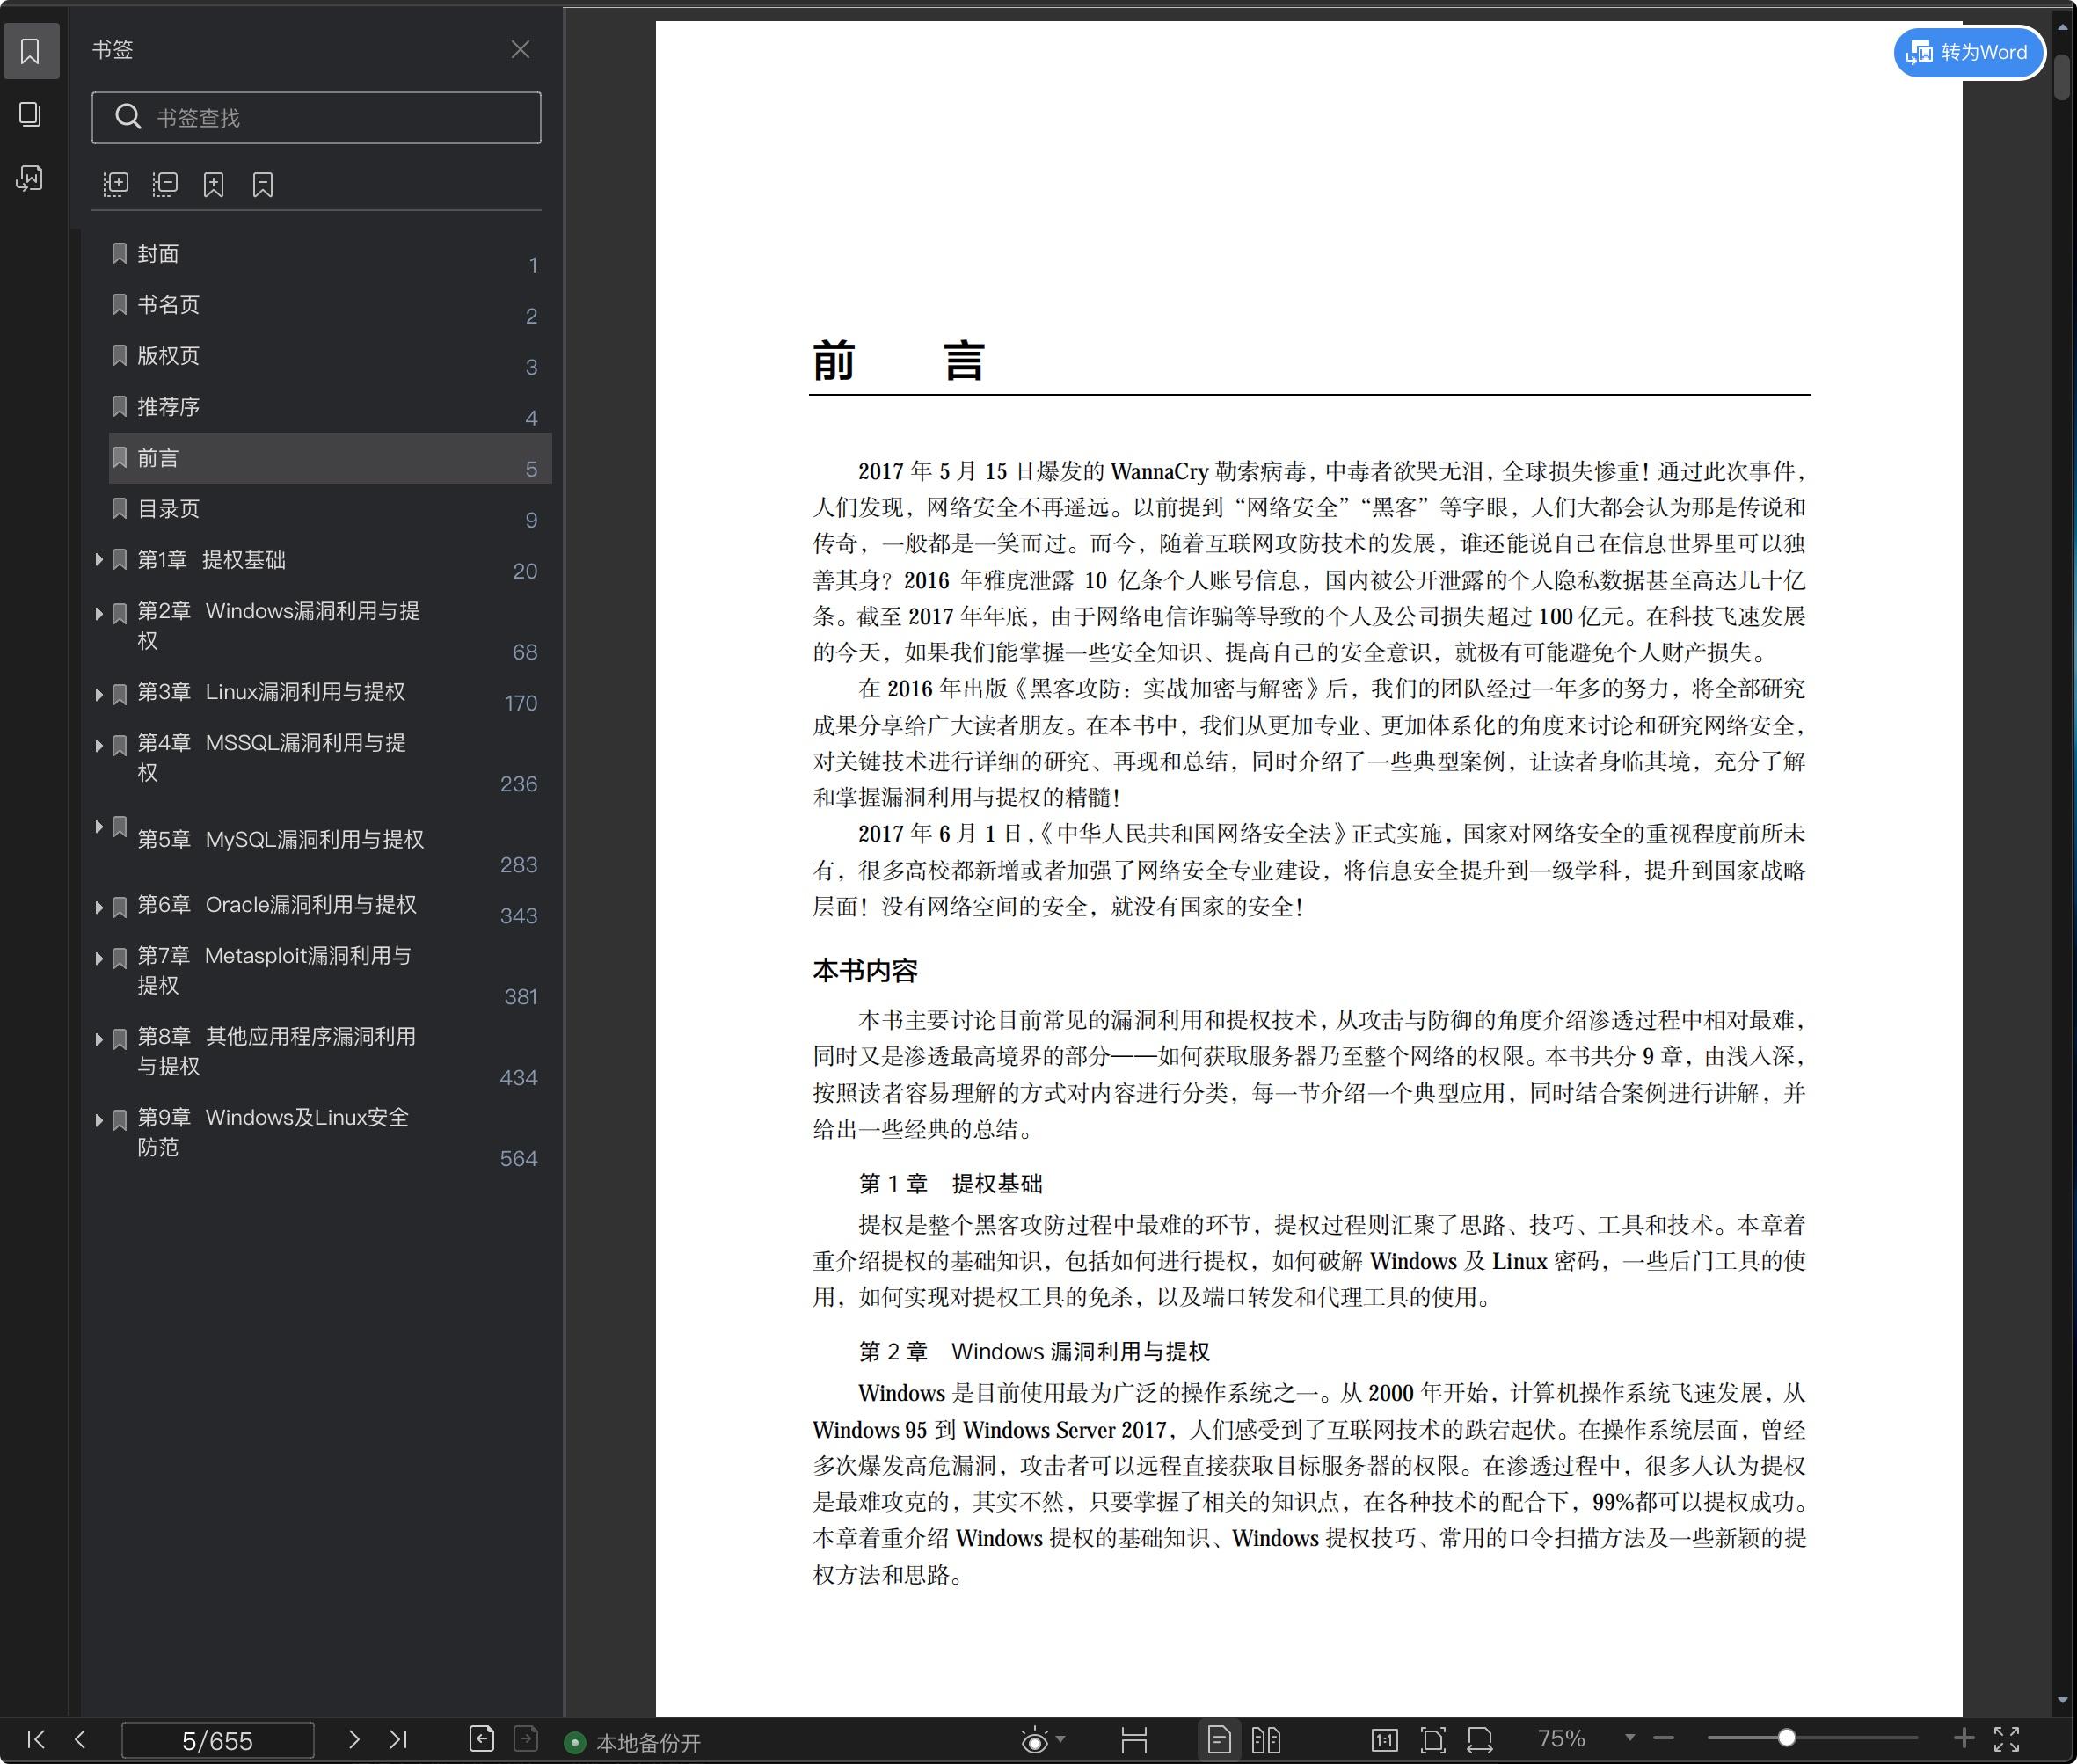Viewport: 2077px width, 1764px height.
Task: Open the bookmarks sidebar panel icon
Action: click(30, 51)
